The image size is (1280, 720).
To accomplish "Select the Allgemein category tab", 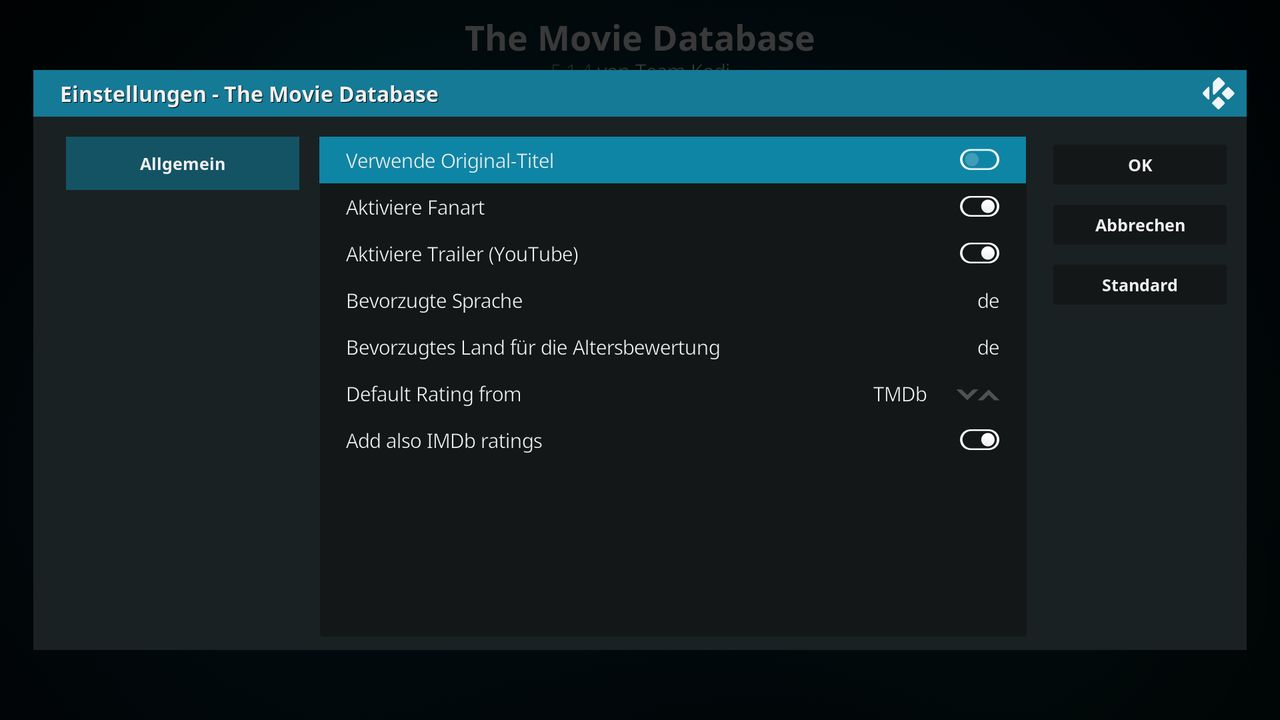I will click(x=182, y=164).
